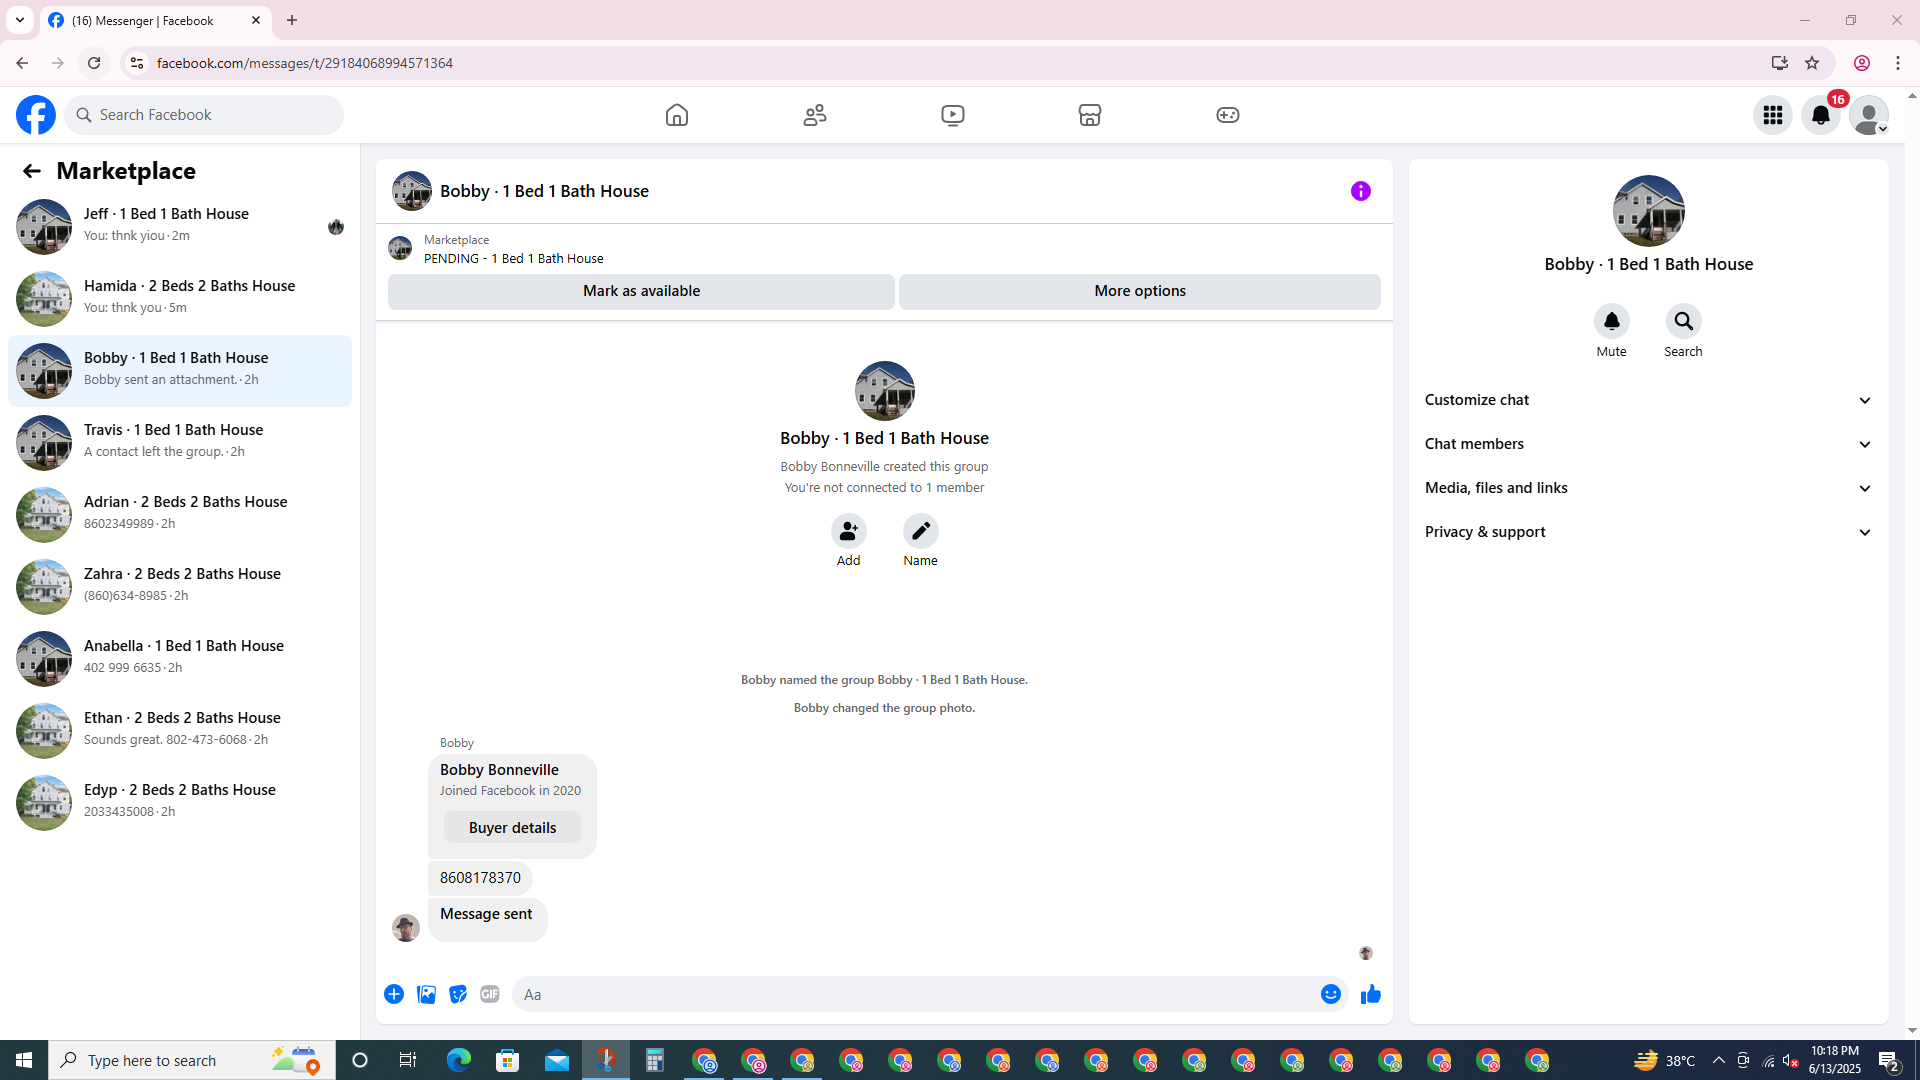
Task: Add people to the group chat
Action: pyautogui.click(x=849, y=531)
